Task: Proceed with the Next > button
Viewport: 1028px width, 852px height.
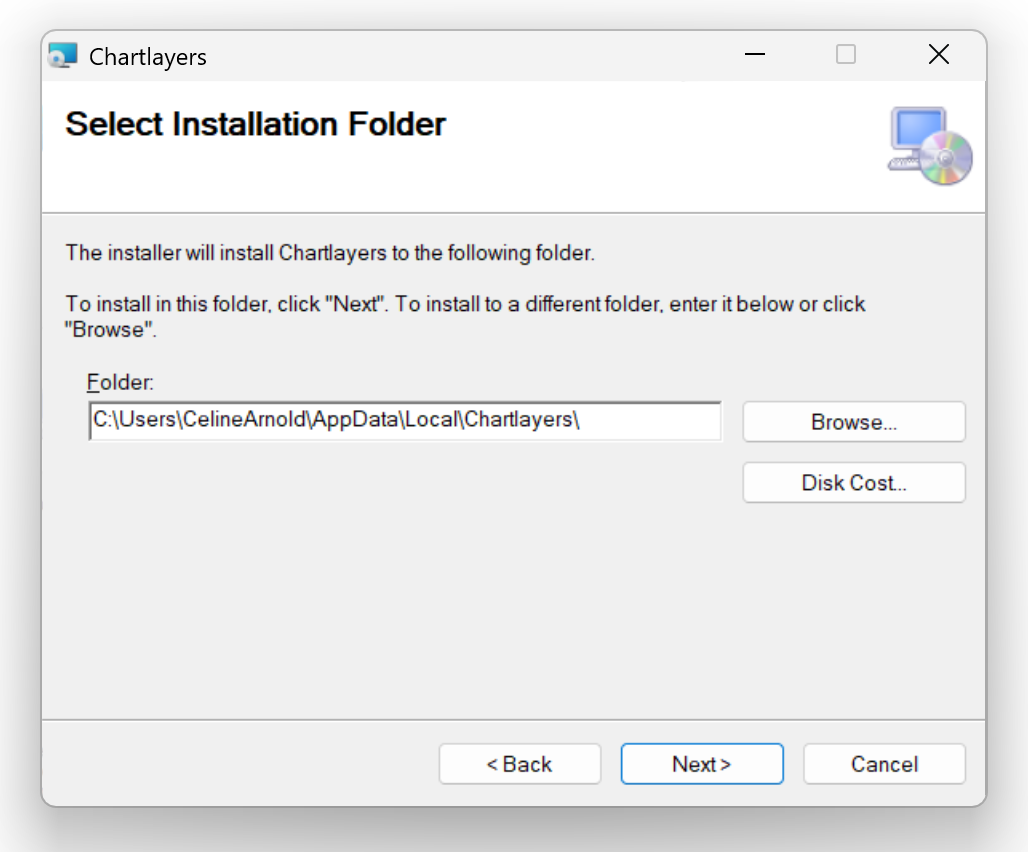Action: tap(701, 764)
